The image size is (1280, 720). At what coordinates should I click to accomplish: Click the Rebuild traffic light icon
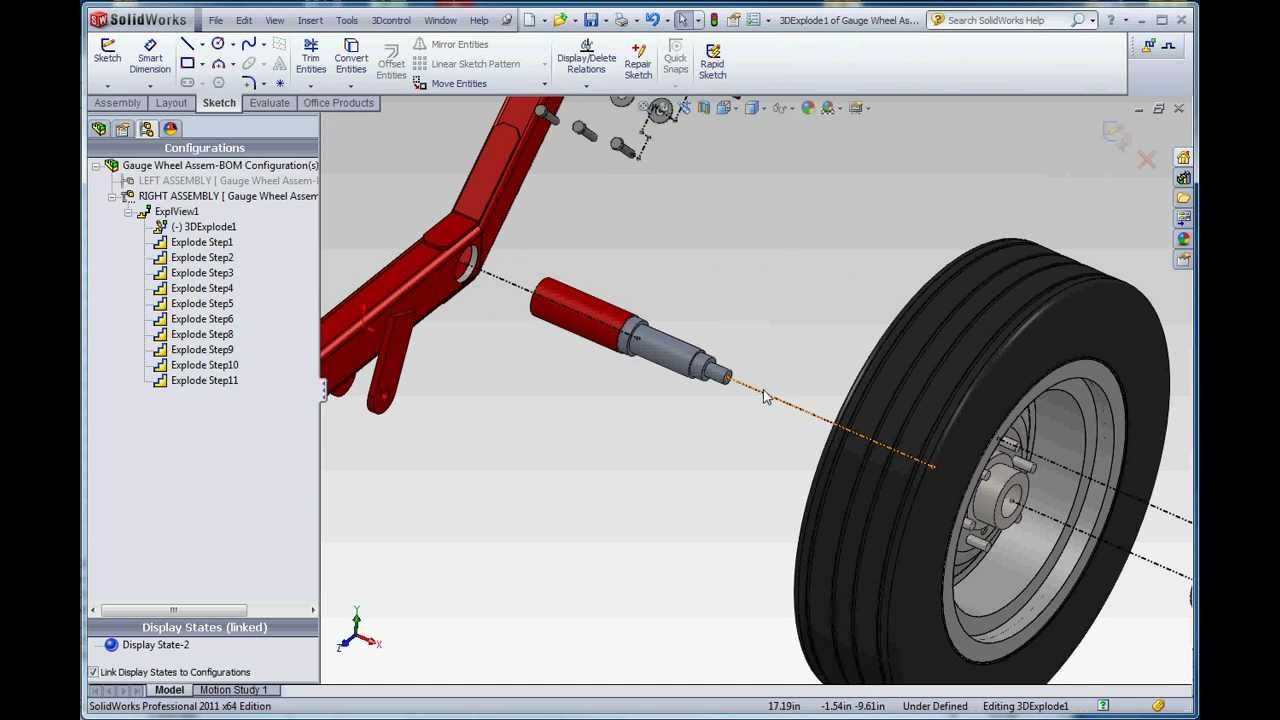pyautogui.click(x=714, y=20)
